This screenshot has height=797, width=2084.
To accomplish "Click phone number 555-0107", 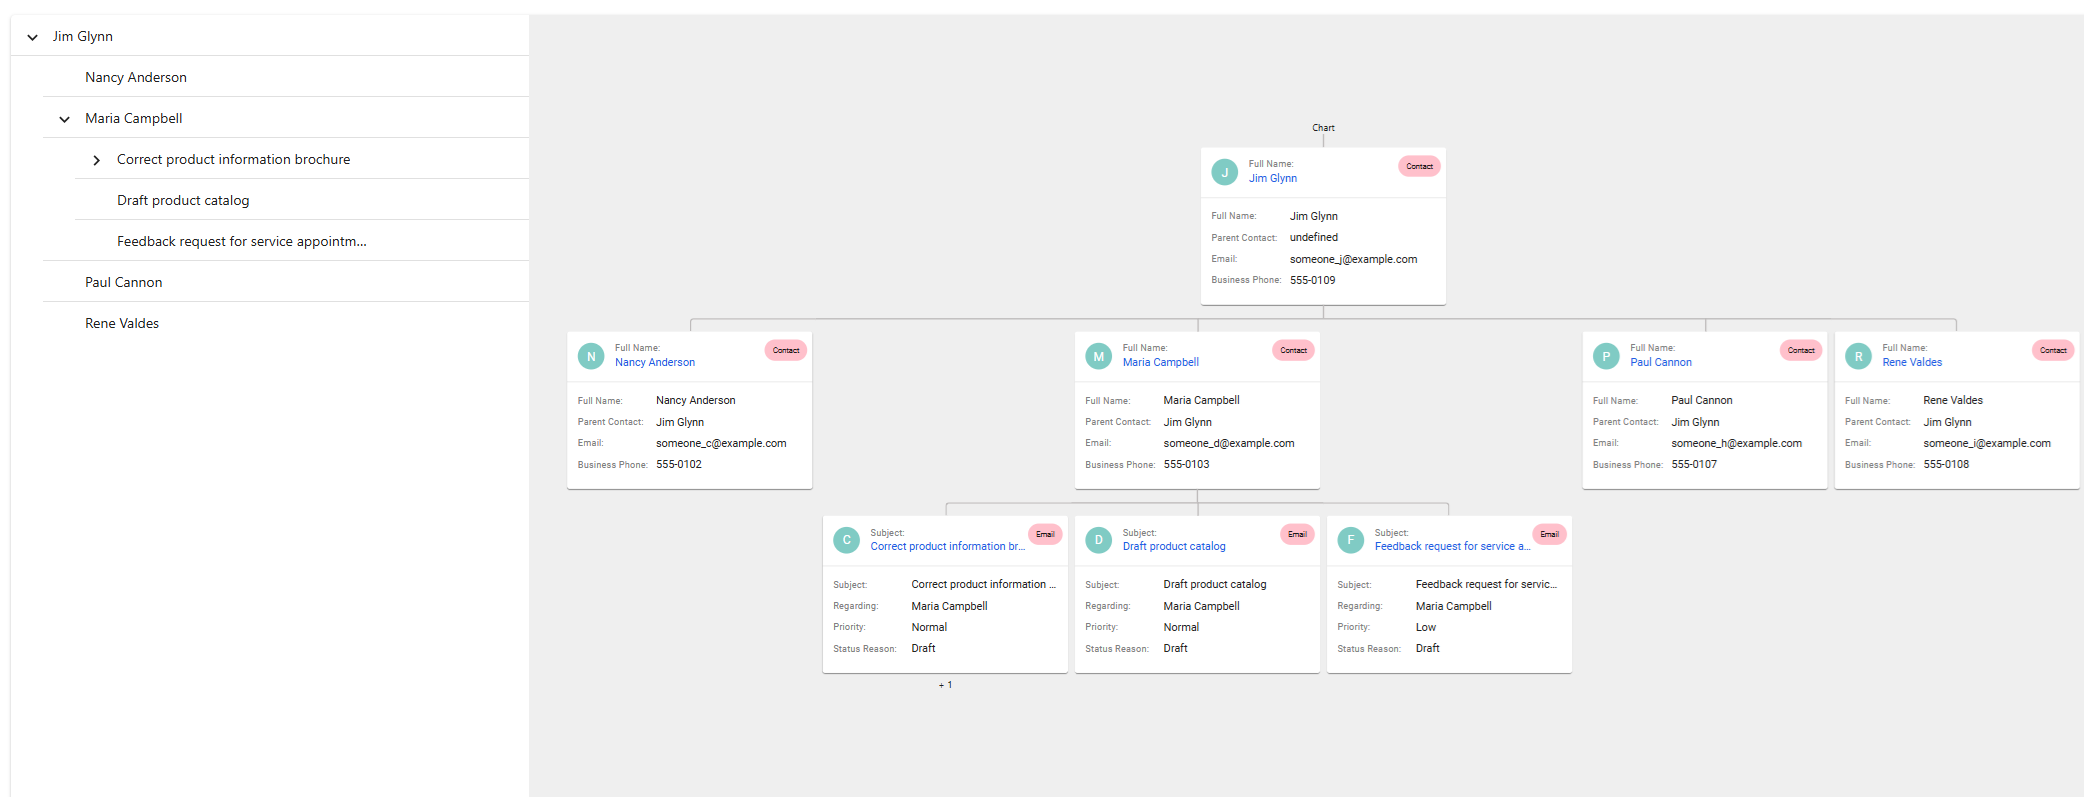I will tap(1693, 464).
